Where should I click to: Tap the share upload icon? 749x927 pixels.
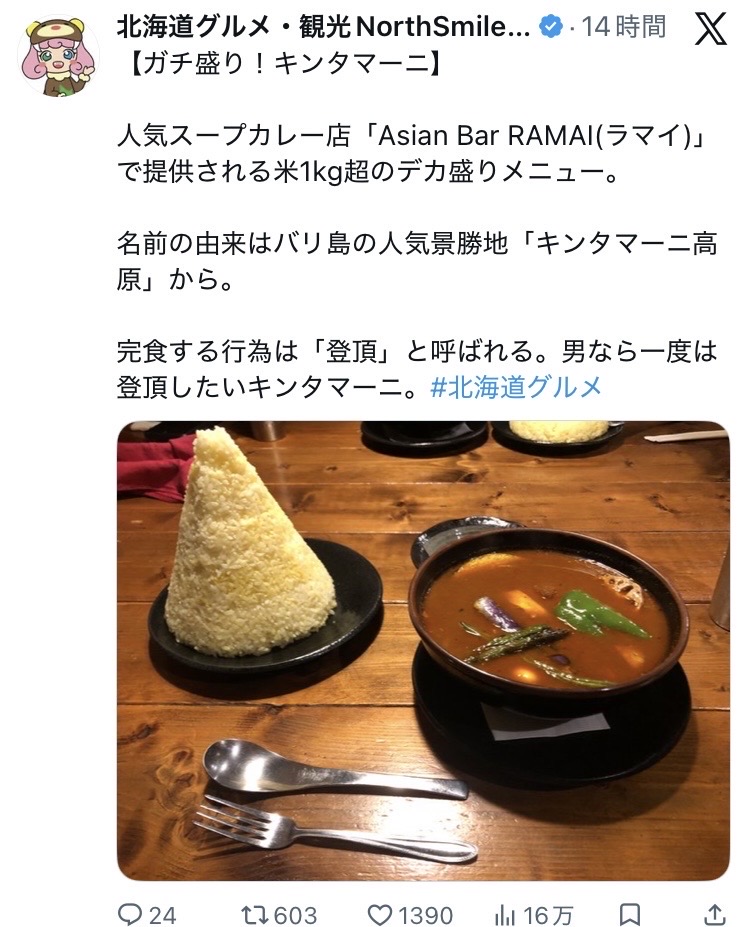tap(714, 914)
